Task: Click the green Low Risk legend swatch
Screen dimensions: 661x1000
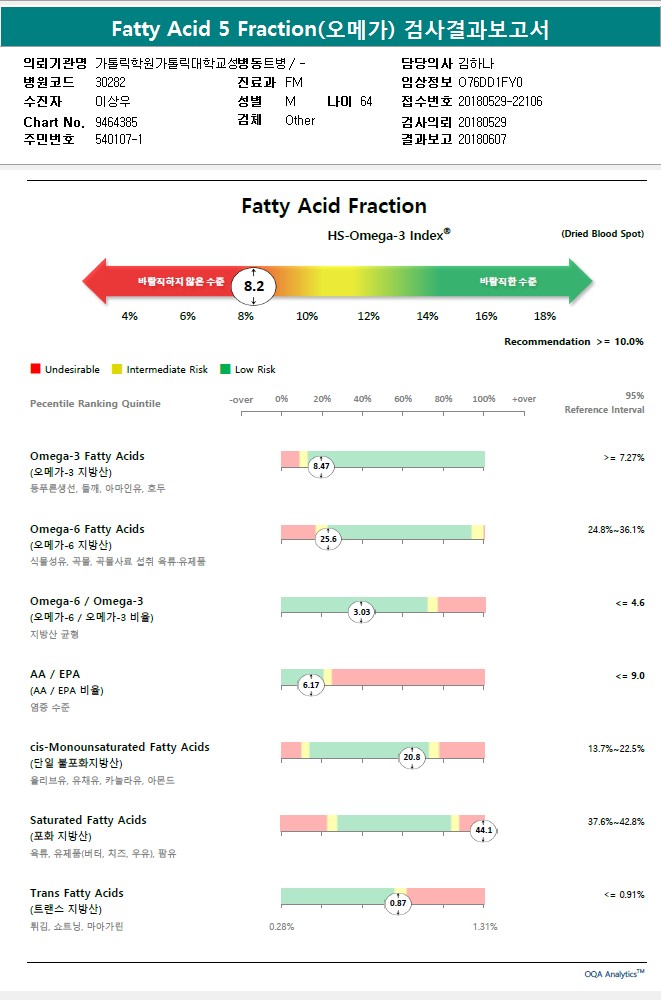Action: [x=226, y=369]
